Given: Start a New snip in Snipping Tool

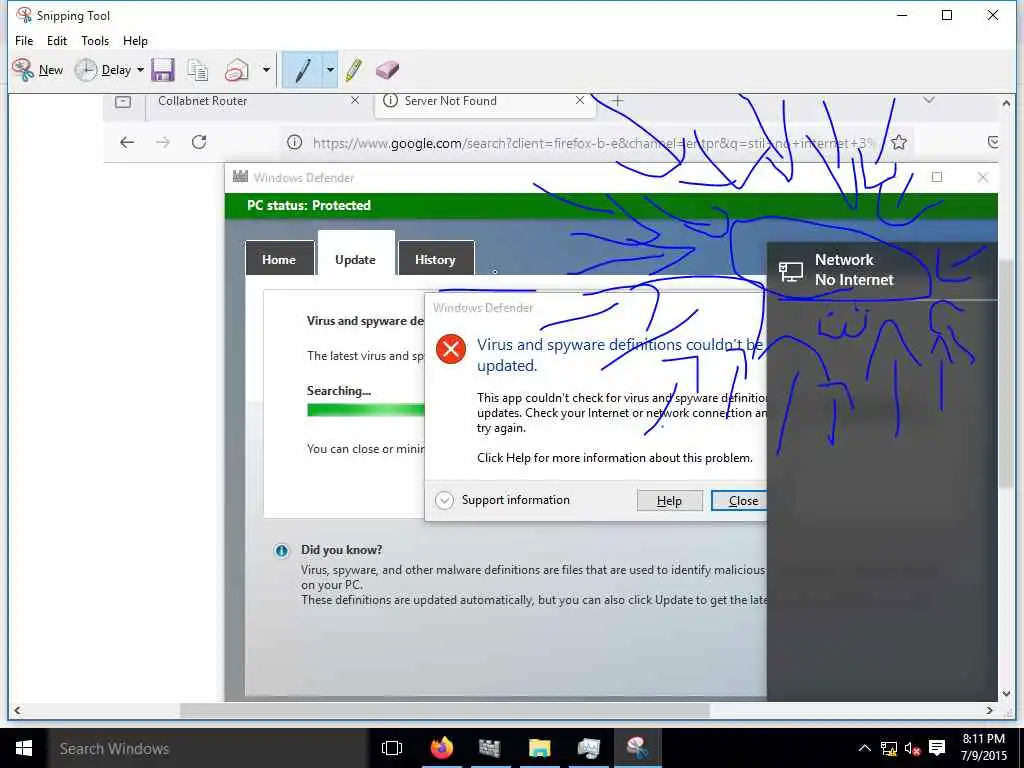Looking at the screenshot, I should (x=38, y=70).
